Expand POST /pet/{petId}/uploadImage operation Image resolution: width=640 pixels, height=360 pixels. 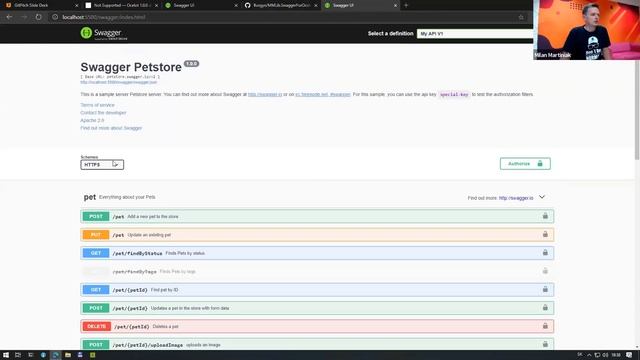(317, 344)
